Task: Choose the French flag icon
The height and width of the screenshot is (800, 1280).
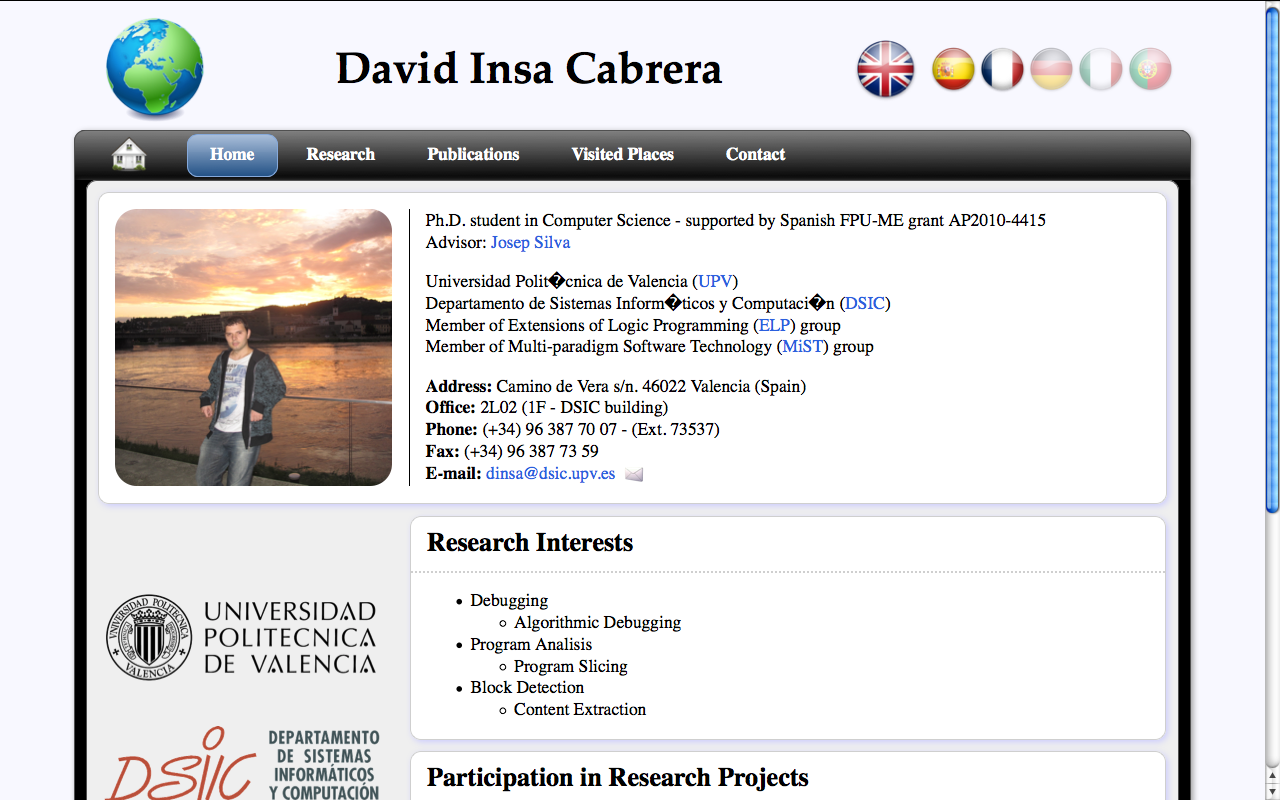Action: [1002, 70]
